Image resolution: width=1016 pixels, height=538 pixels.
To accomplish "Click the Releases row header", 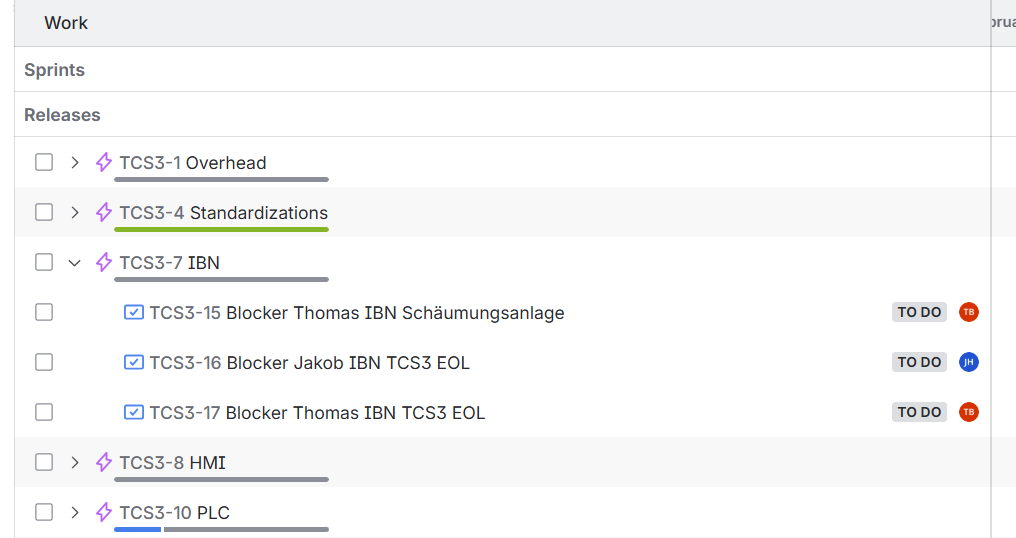I will 62,115.
